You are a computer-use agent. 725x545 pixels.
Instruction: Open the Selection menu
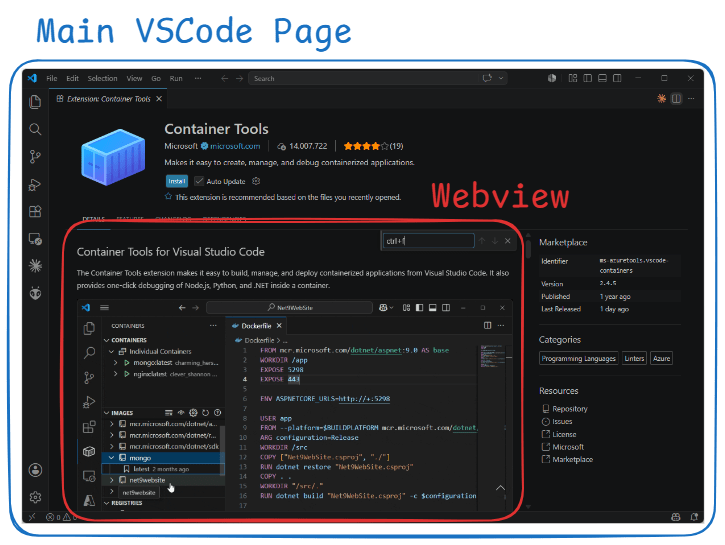(x=103, y=79)
